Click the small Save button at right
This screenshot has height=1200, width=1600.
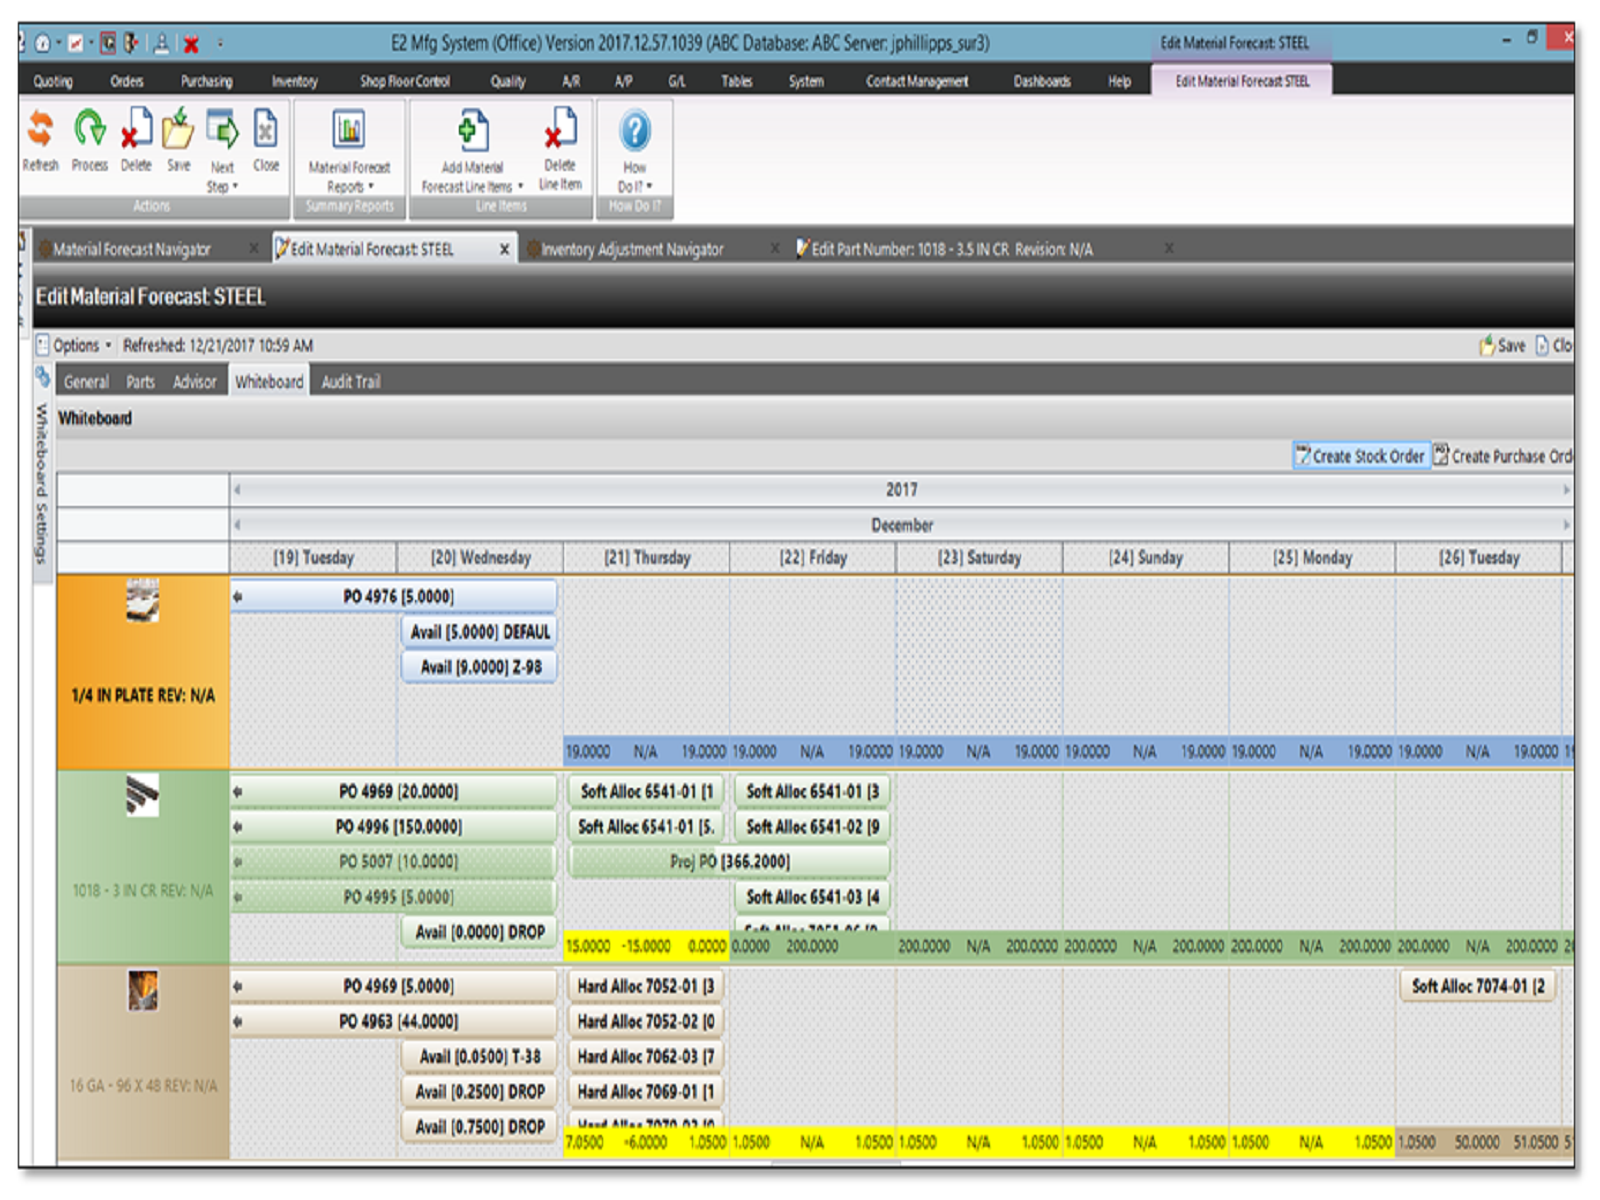(x=1503, y=345)
